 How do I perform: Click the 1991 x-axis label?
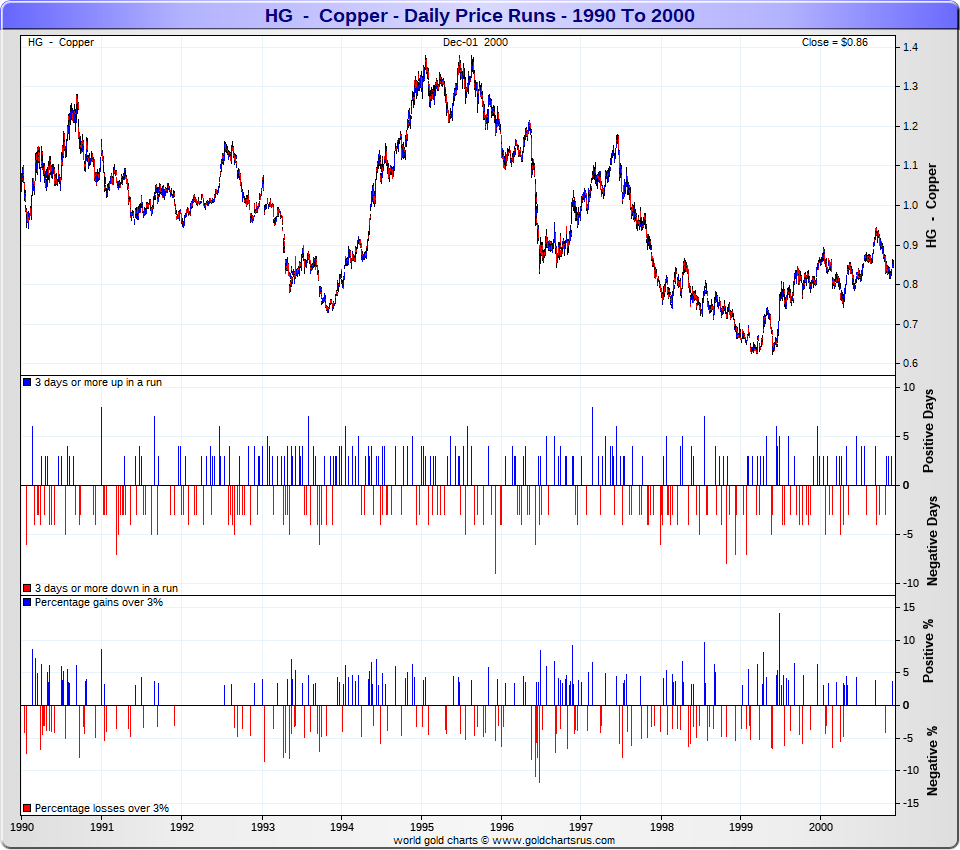102,827
